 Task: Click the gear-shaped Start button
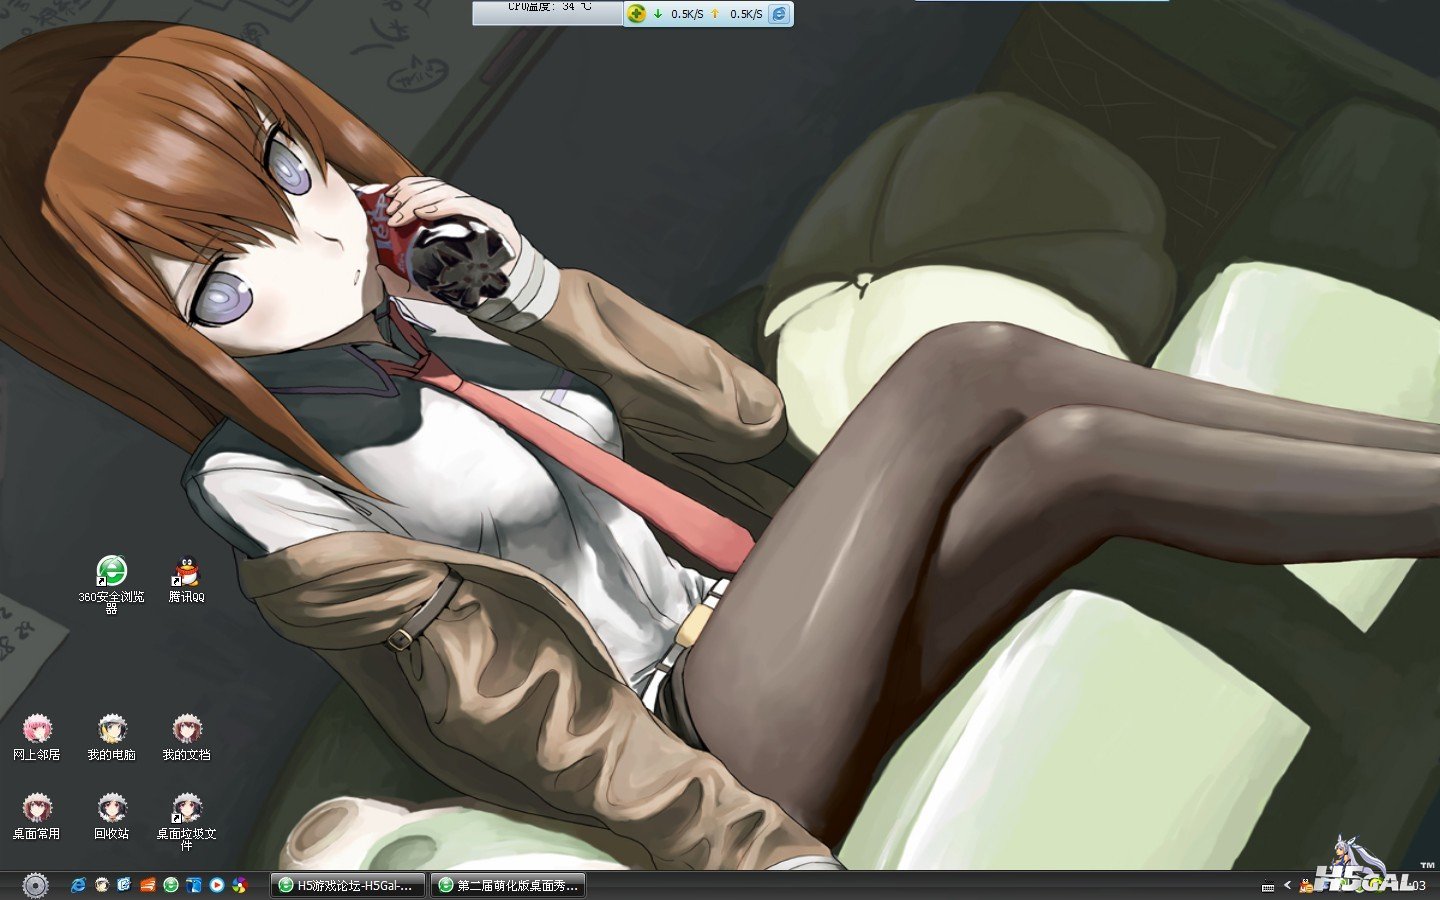coord(35,885)
